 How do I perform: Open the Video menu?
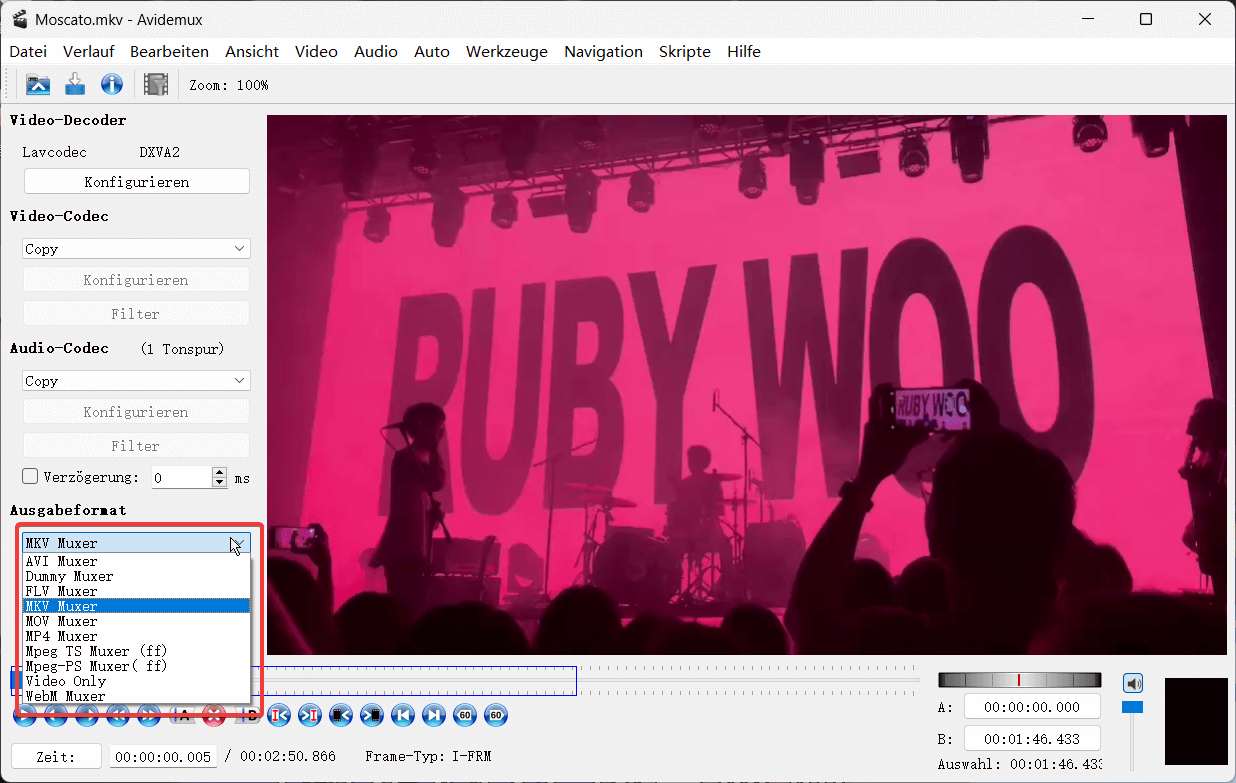click(316, 51)
